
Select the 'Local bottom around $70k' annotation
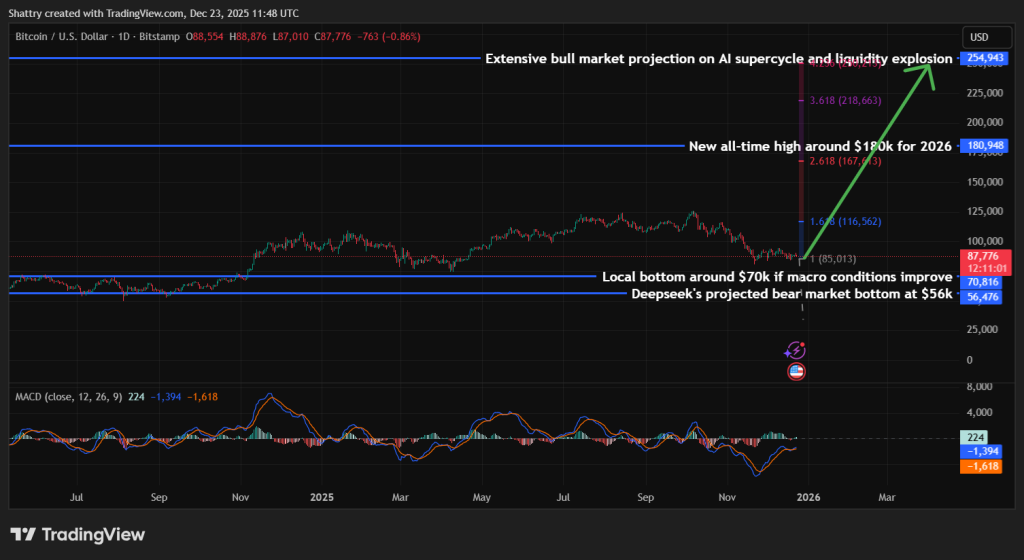[777, 277]
